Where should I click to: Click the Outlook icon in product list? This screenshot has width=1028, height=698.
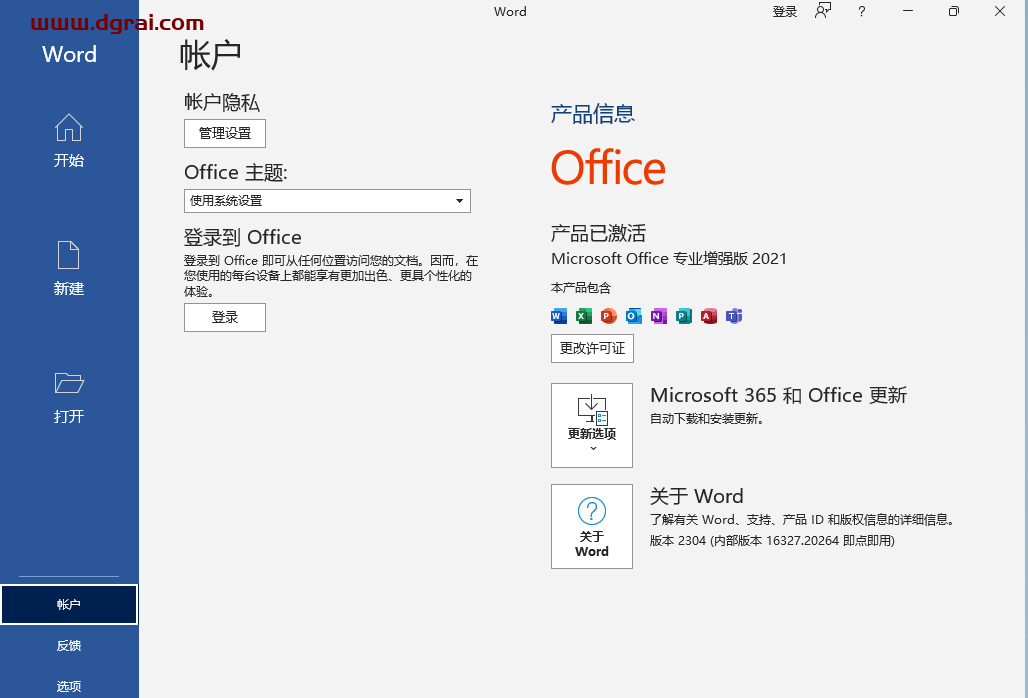pyautogui.click(x=633, y=316)
